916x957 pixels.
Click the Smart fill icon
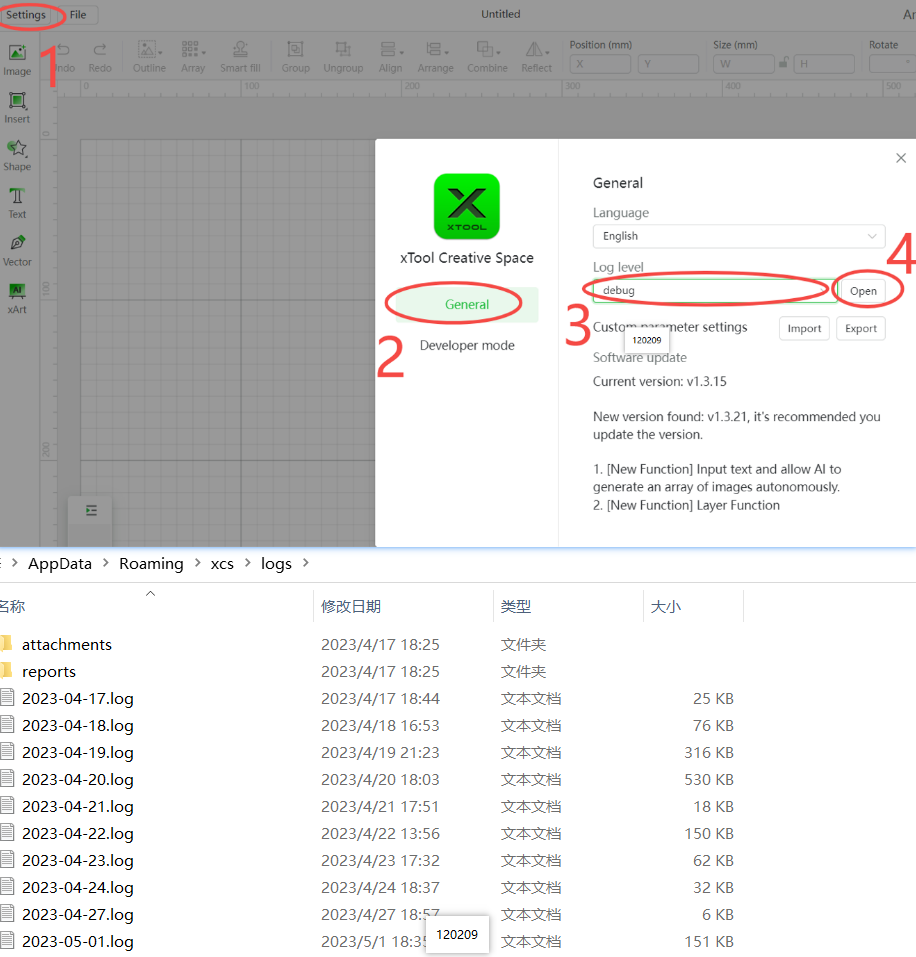tap(240, 58)
